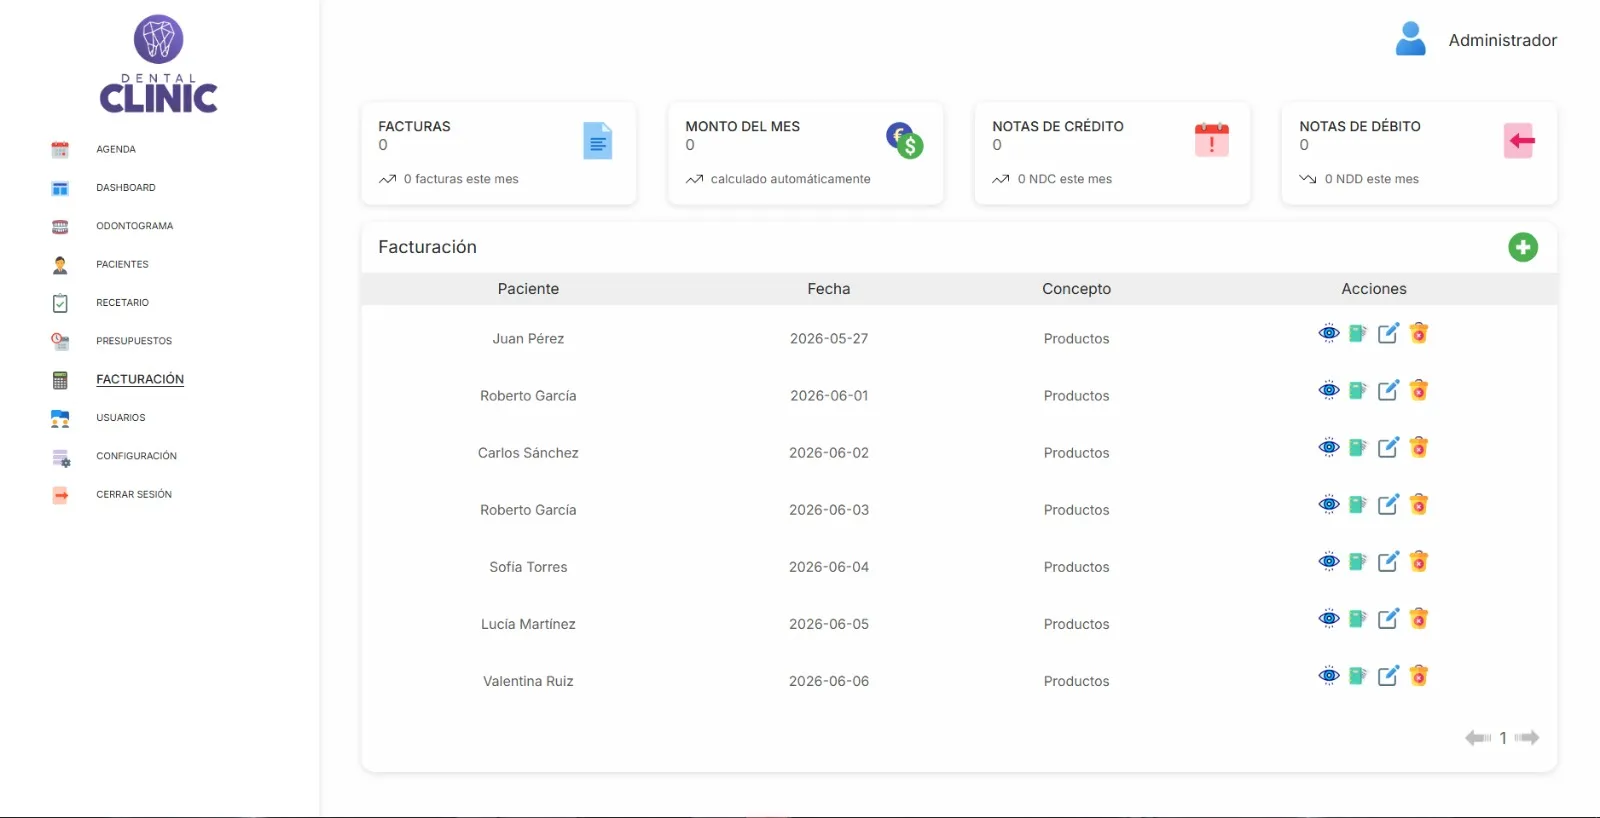This screenshot has height=818, width=1600.
Task: Click the Monto del Mes summary card
Action: pyautogui.click(x=805, y=153)
